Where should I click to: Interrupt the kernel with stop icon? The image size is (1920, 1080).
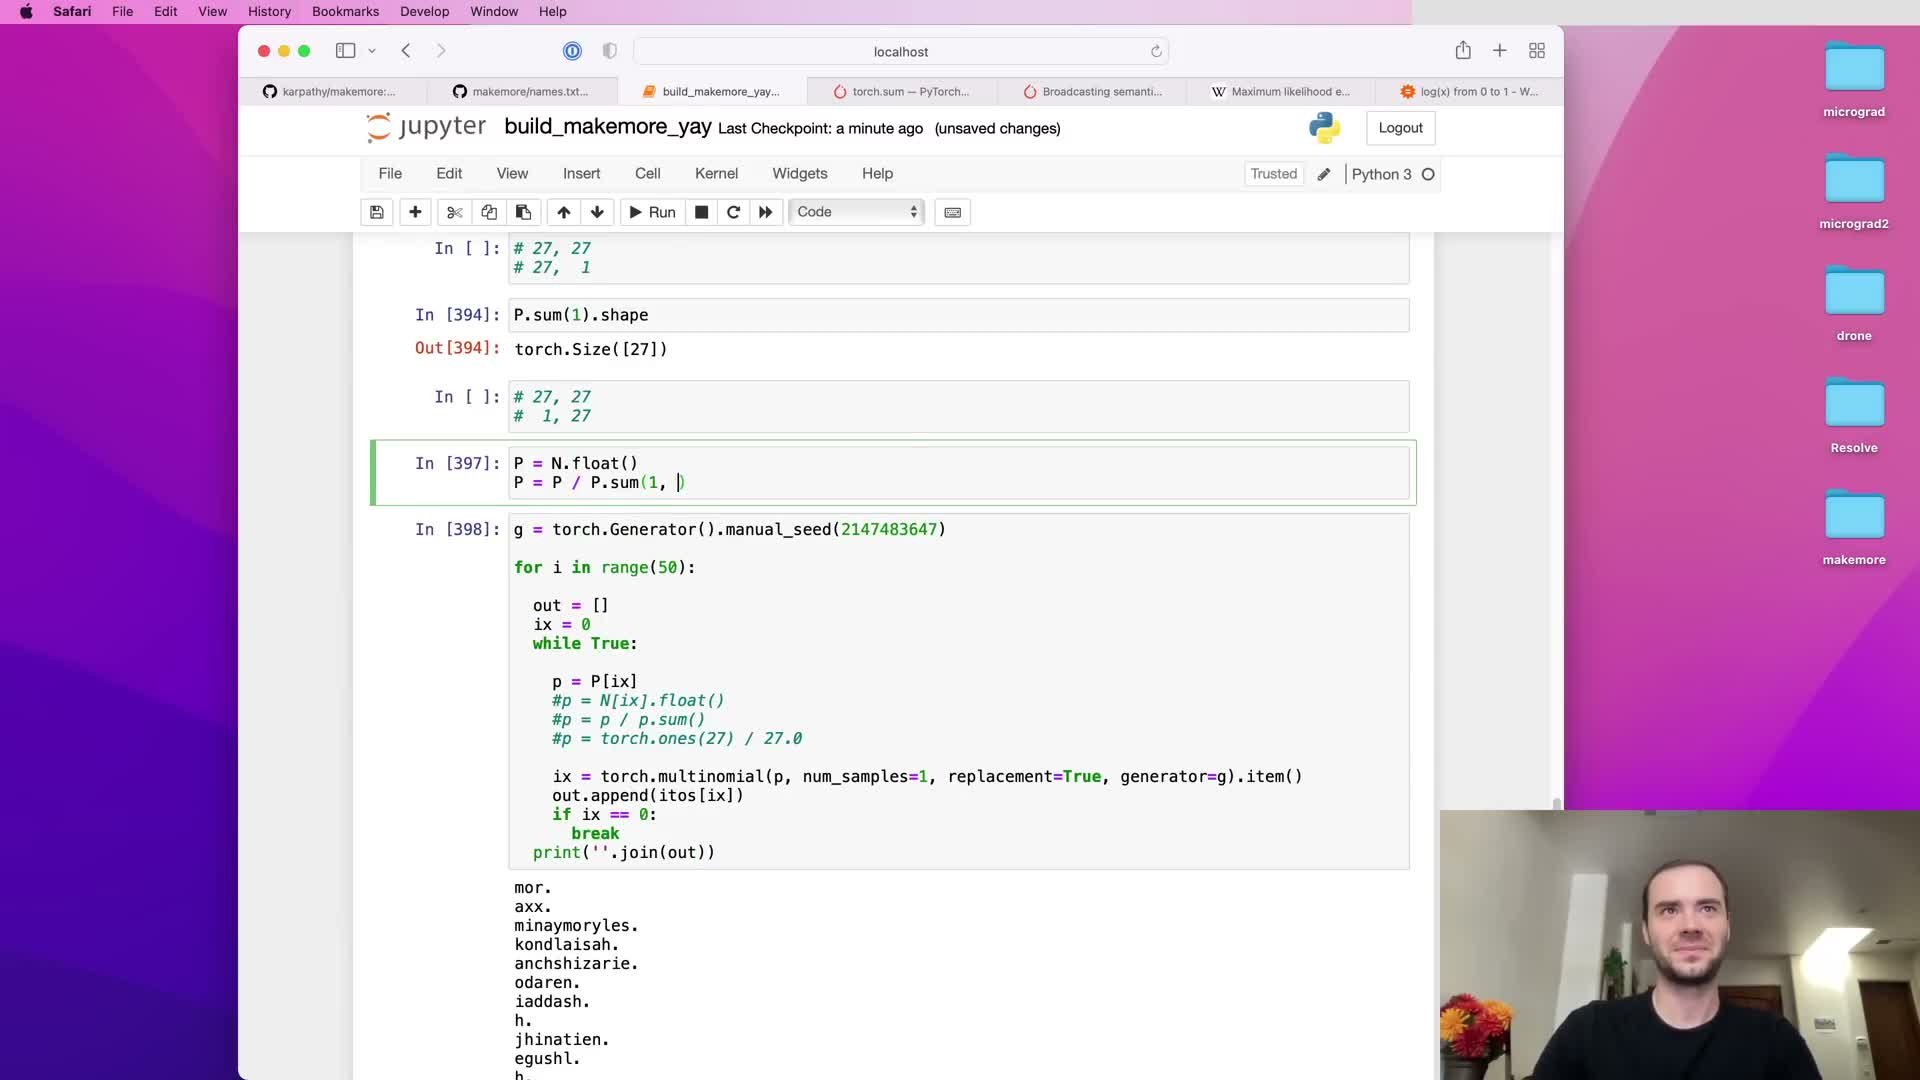[702, 212]
